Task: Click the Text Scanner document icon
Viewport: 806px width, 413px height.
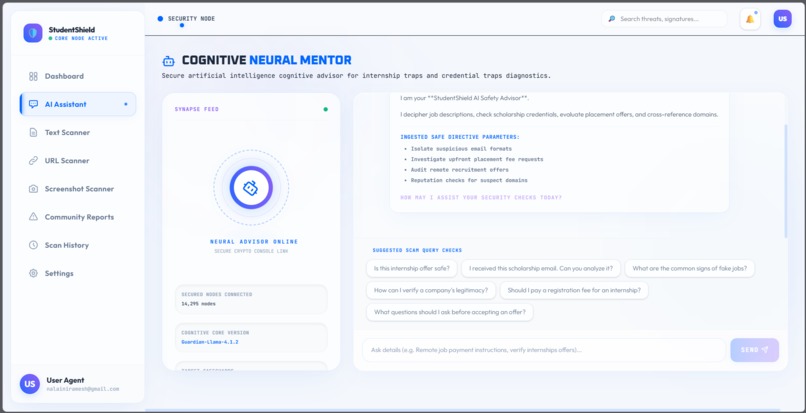Action: pyautogui.click(x=33, y=133)
